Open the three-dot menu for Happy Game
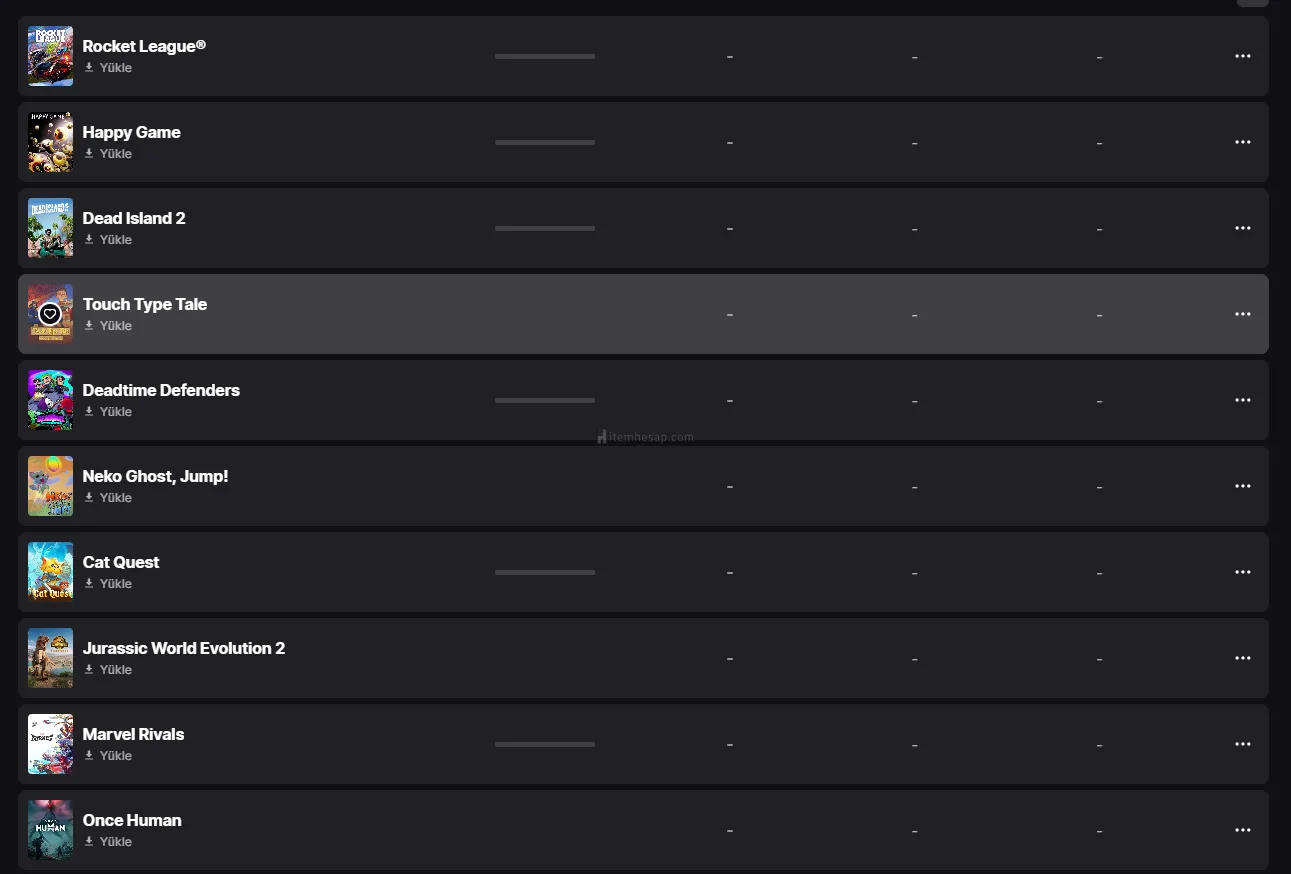This screenshot has height=874, width=1291. [x=1242, y=142]
